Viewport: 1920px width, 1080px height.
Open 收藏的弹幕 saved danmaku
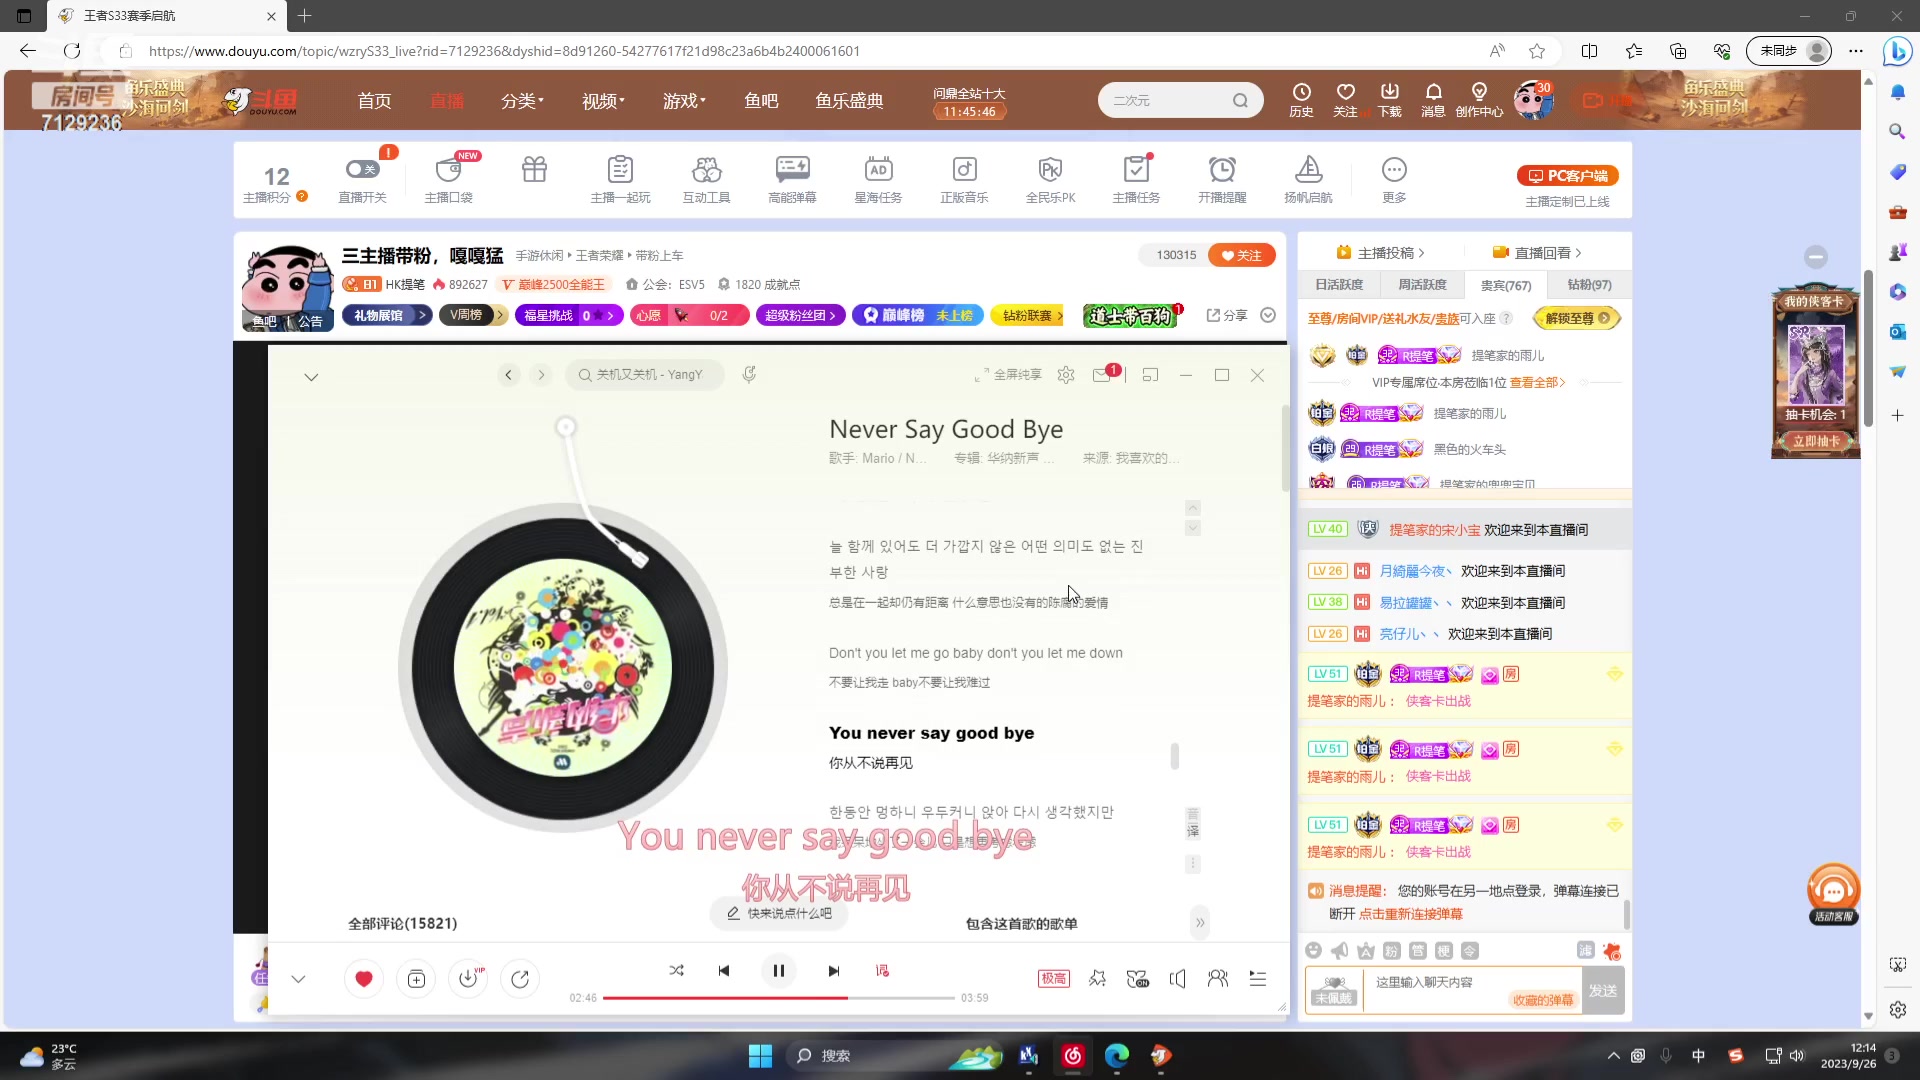1543,1000
